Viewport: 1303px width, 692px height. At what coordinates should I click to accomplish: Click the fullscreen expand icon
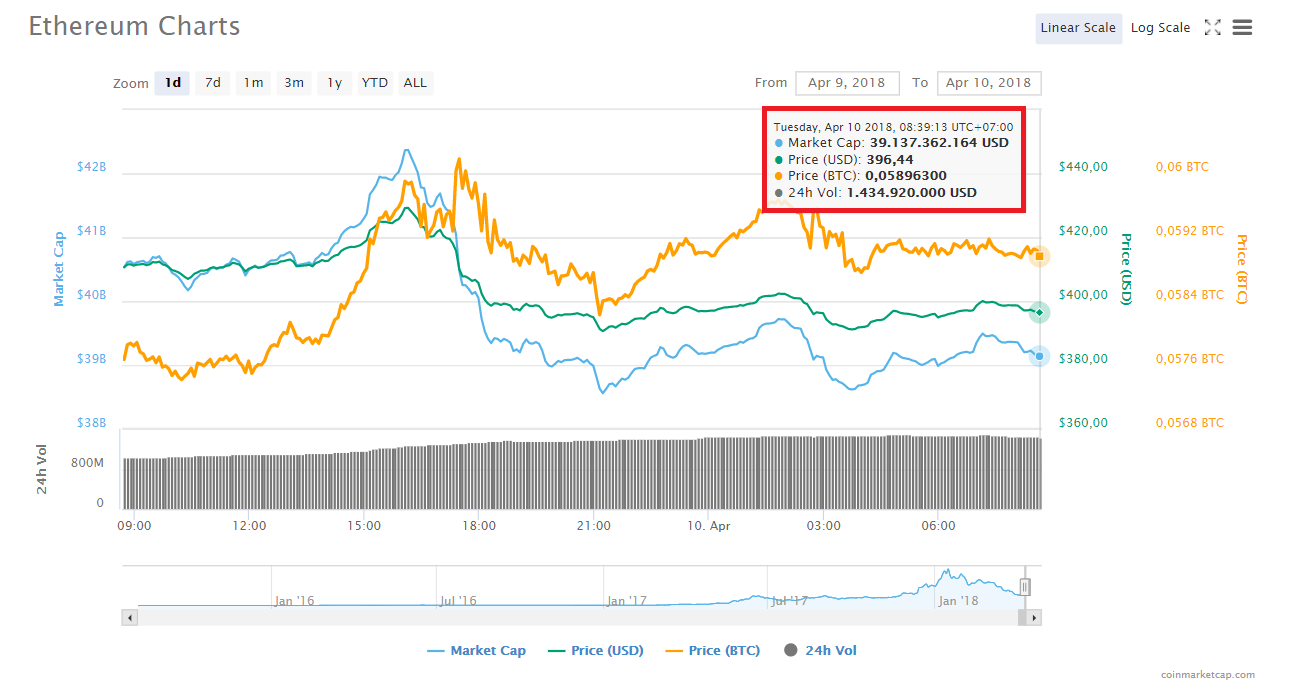click(x=1212, y=28)
